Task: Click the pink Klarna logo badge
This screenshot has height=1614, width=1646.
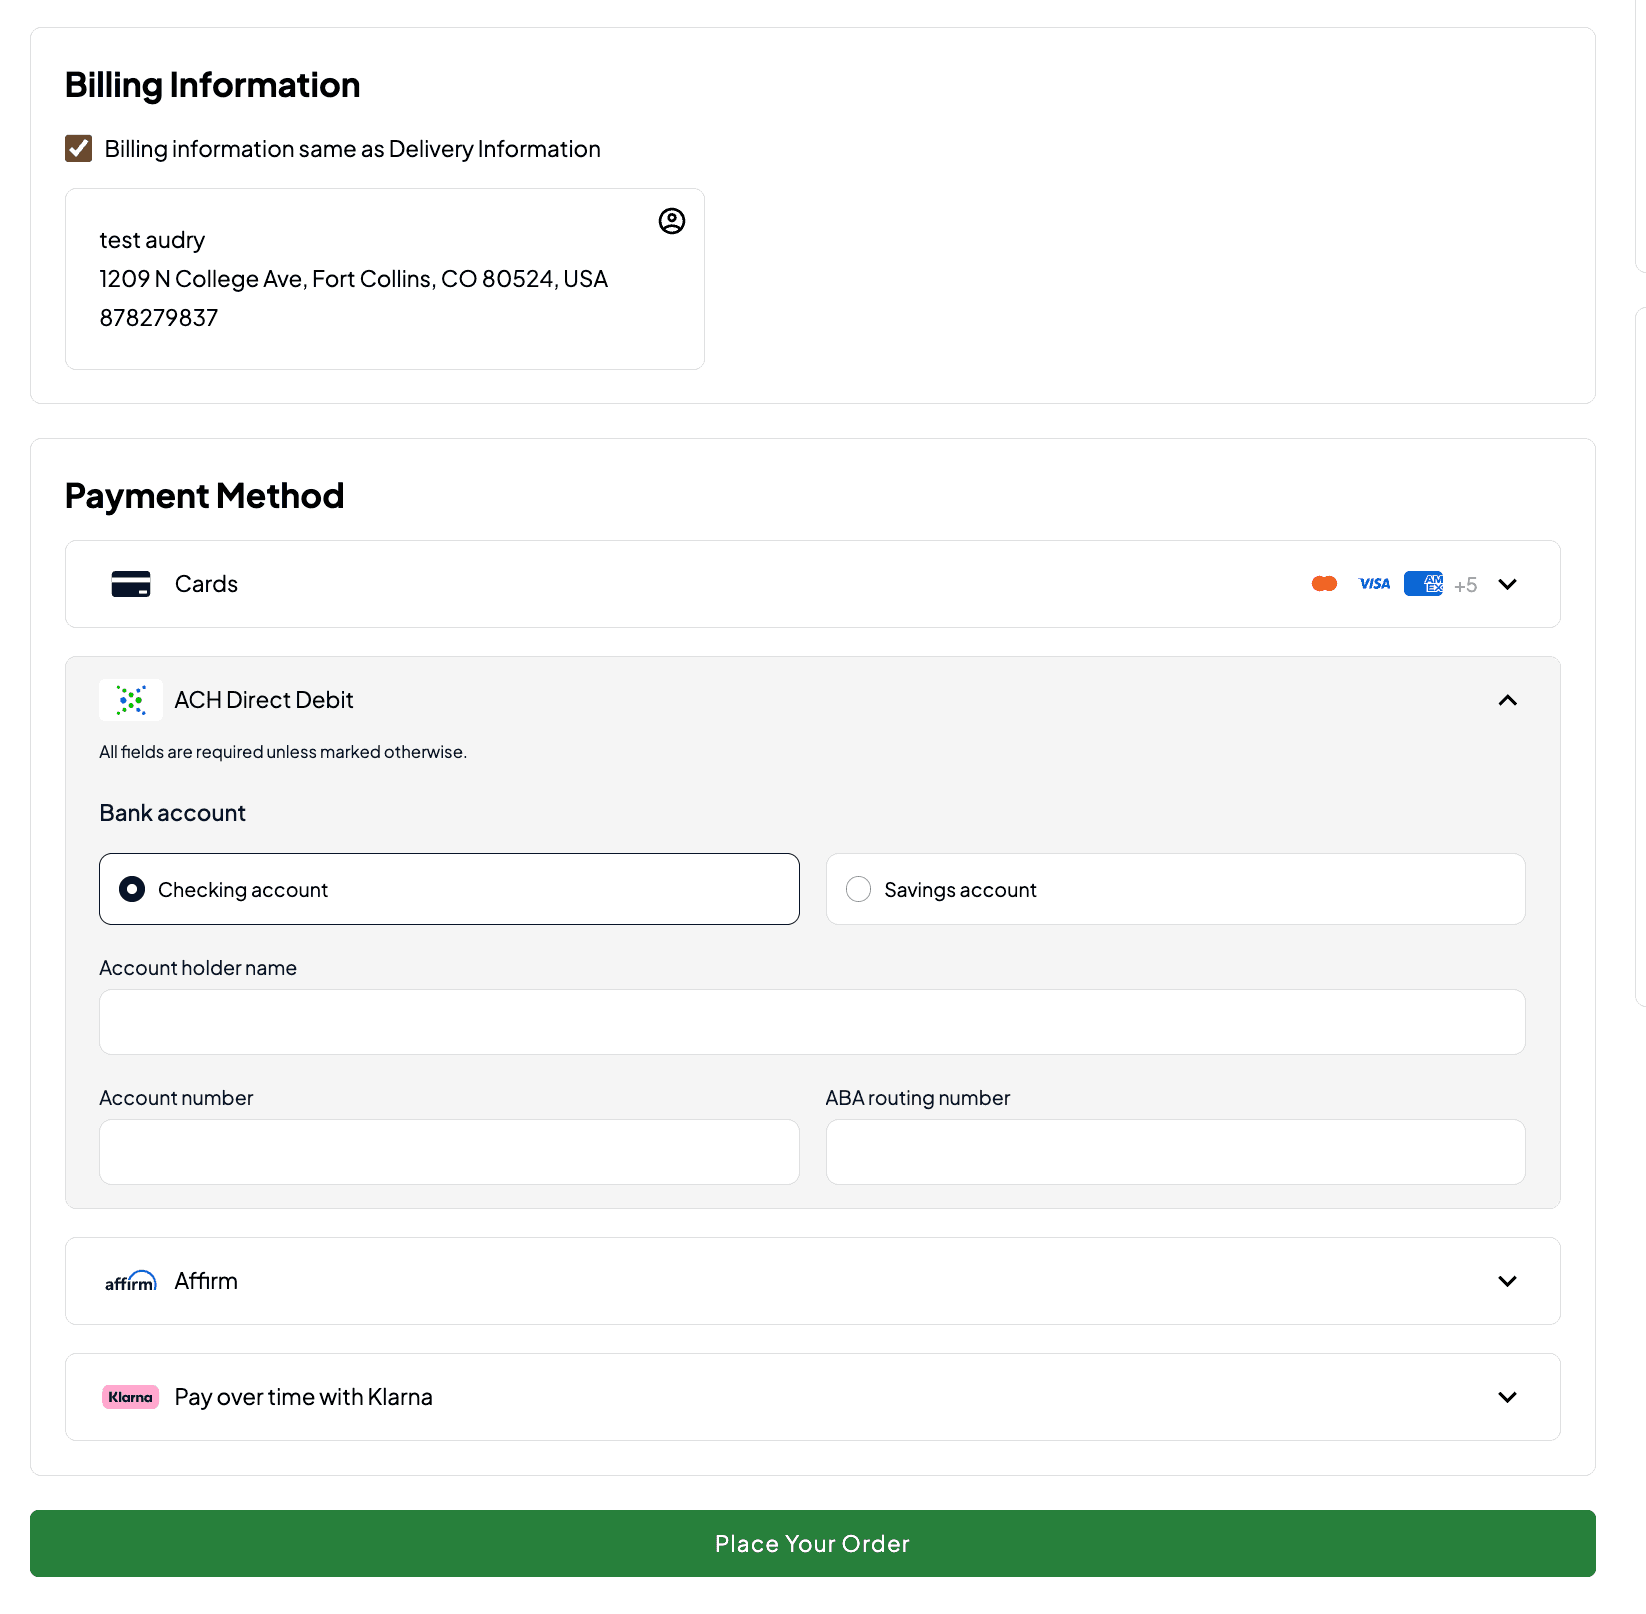Action: click(131, 1397)
